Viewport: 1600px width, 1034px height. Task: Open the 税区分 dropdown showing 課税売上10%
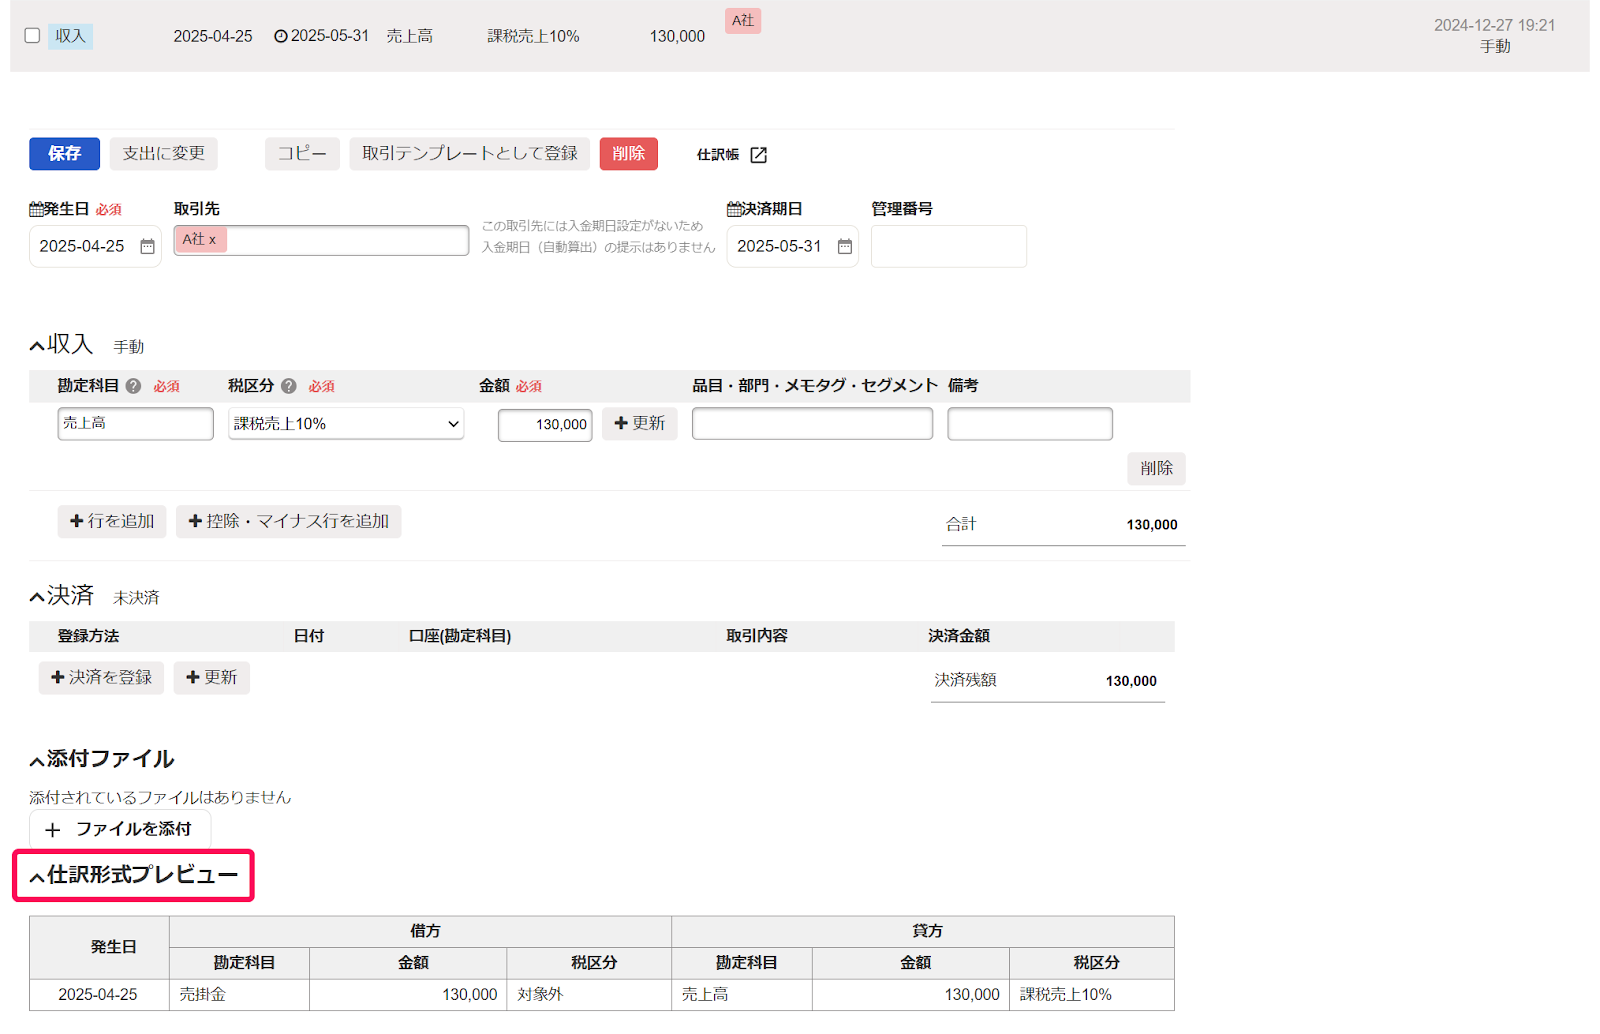(x=346, y=424)
